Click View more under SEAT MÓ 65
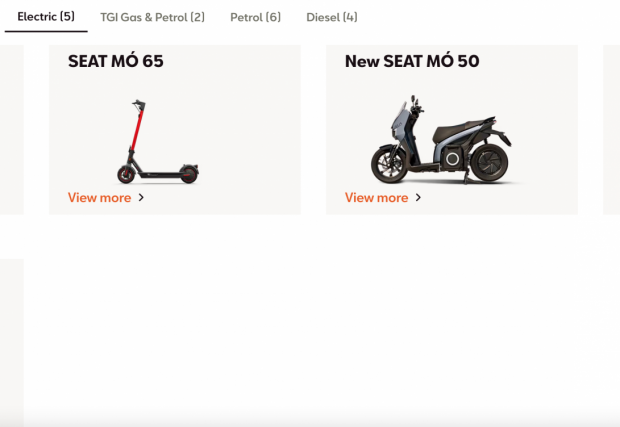Screen dimensions: 620x427 point(99,197)
